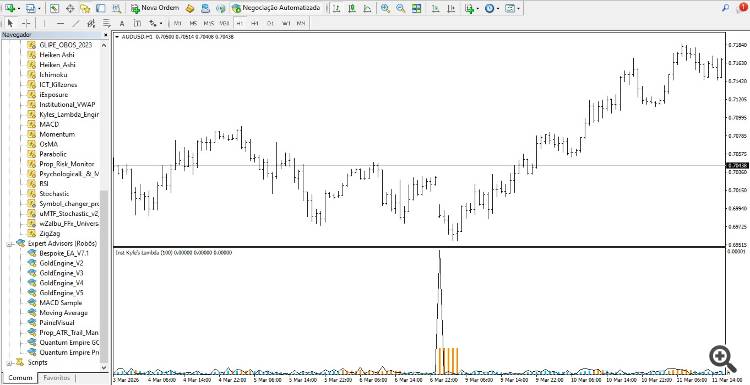Select the GoldEngine_V5 expert advisor
Image resolution: width=750 pixels, height=385 pixels.
tap(61, 293)
